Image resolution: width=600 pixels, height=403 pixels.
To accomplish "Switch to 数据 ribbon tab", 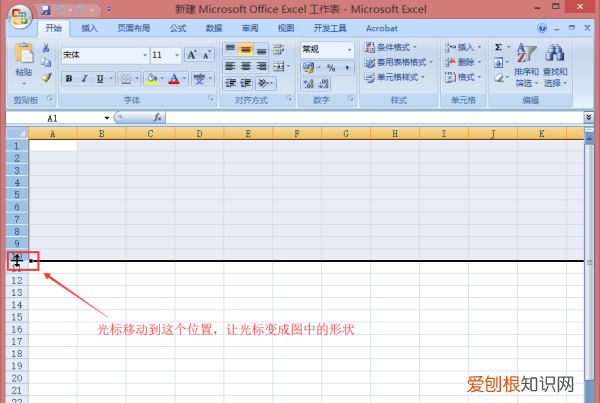I will click(x=214, y=28).
